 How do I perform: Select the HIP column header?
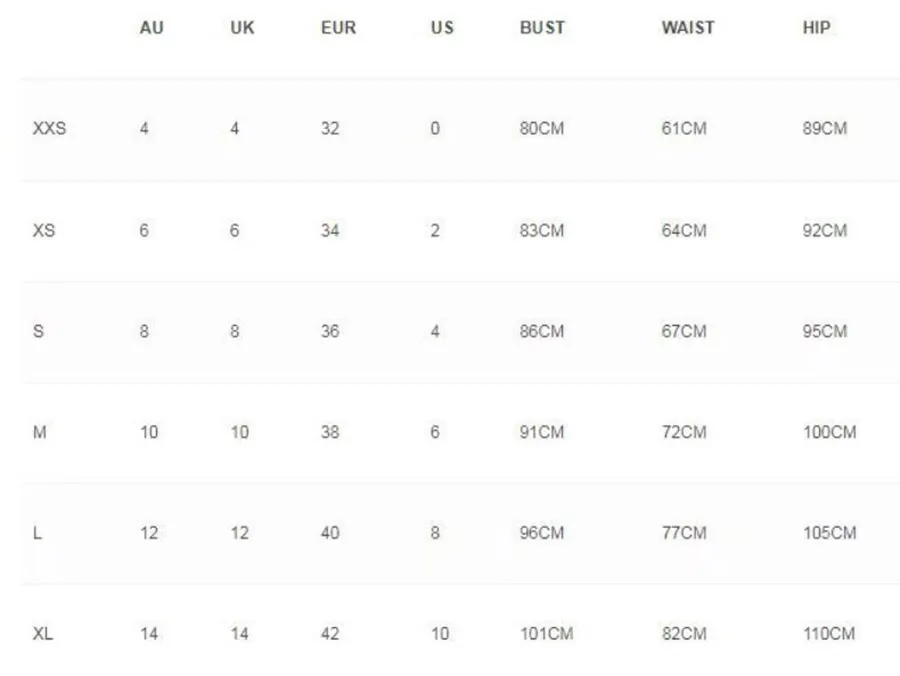816,28
